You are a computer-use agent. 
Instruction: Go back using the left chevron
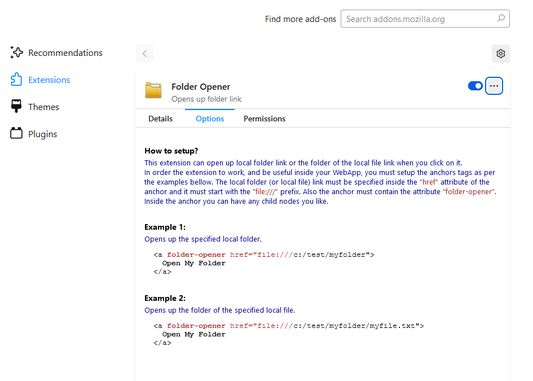pos(145,53)
